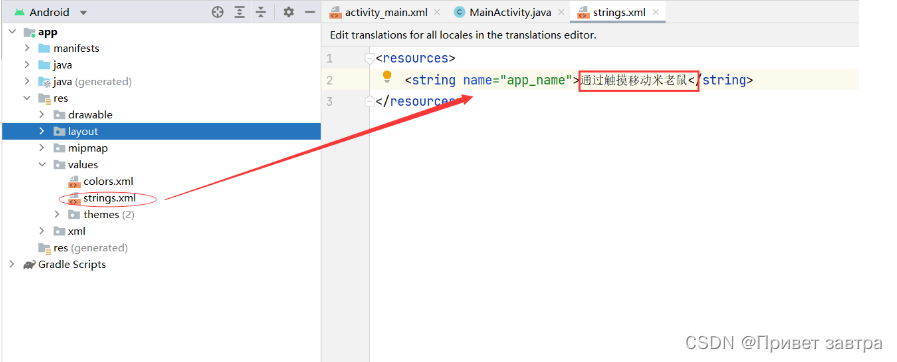Close the strings.xml tab
Screen dimensions: 897x362
click(656, 12)
